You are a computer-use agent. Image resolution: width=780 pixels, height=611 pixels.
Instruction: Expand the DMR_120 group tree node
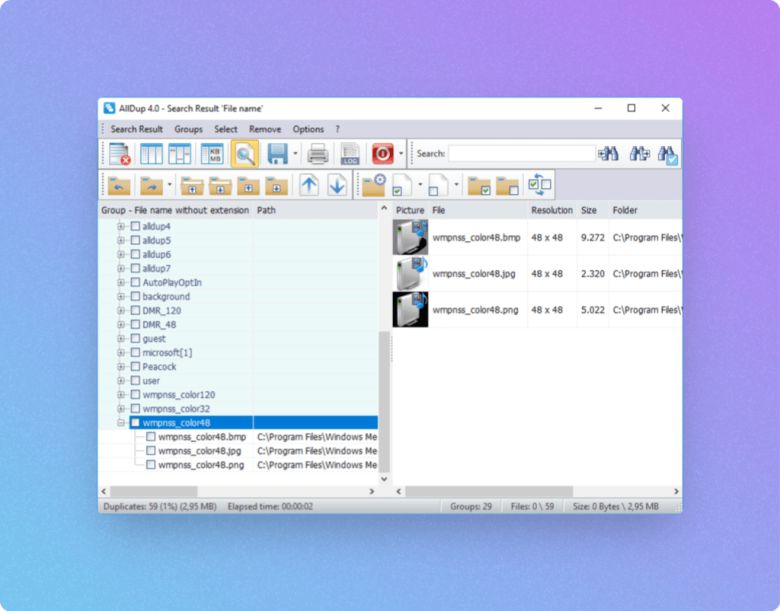[121, 311]
